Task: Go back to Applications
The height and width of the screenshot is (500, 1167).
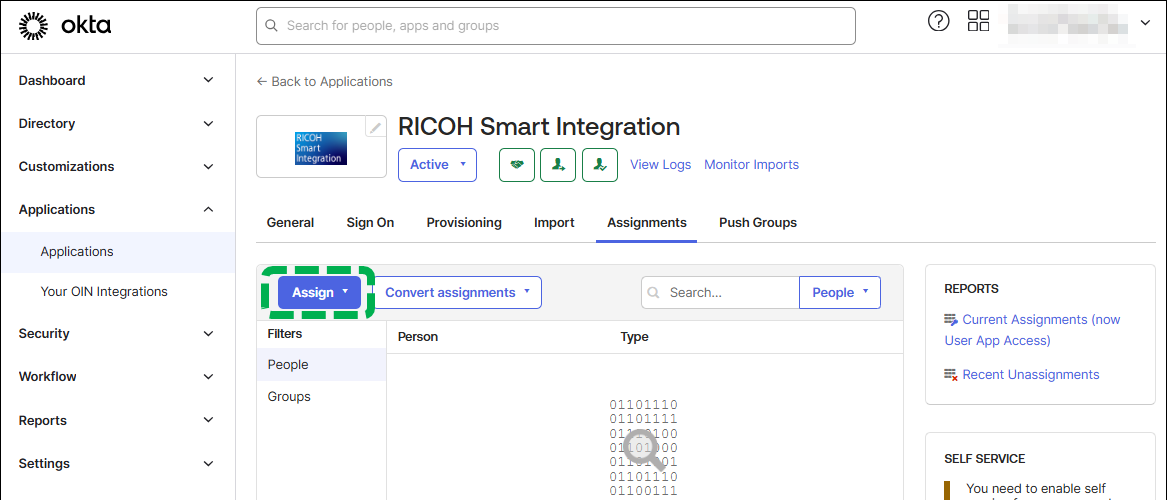Action: point(325,82)
